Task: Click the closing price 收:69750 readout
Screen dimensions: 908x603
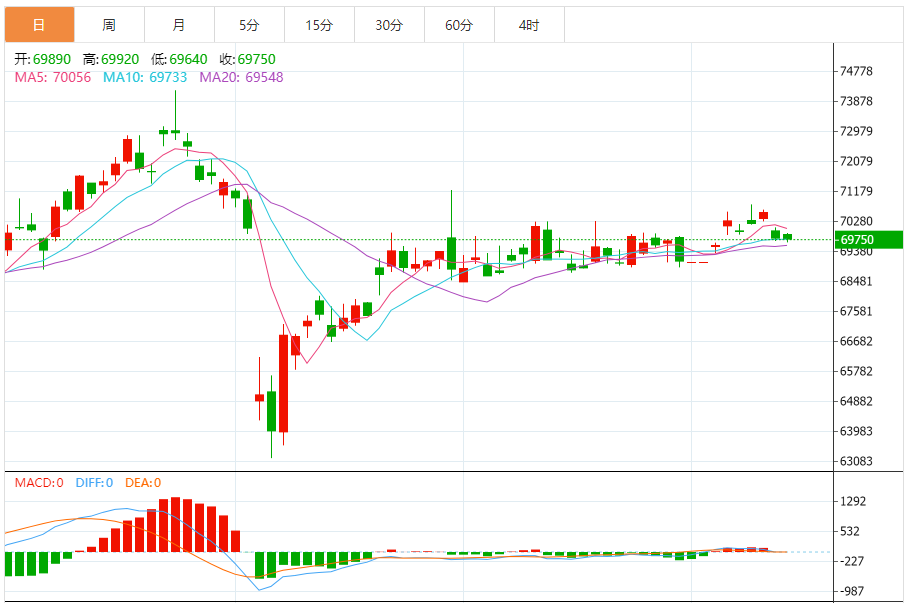Action: coord(248,59)
